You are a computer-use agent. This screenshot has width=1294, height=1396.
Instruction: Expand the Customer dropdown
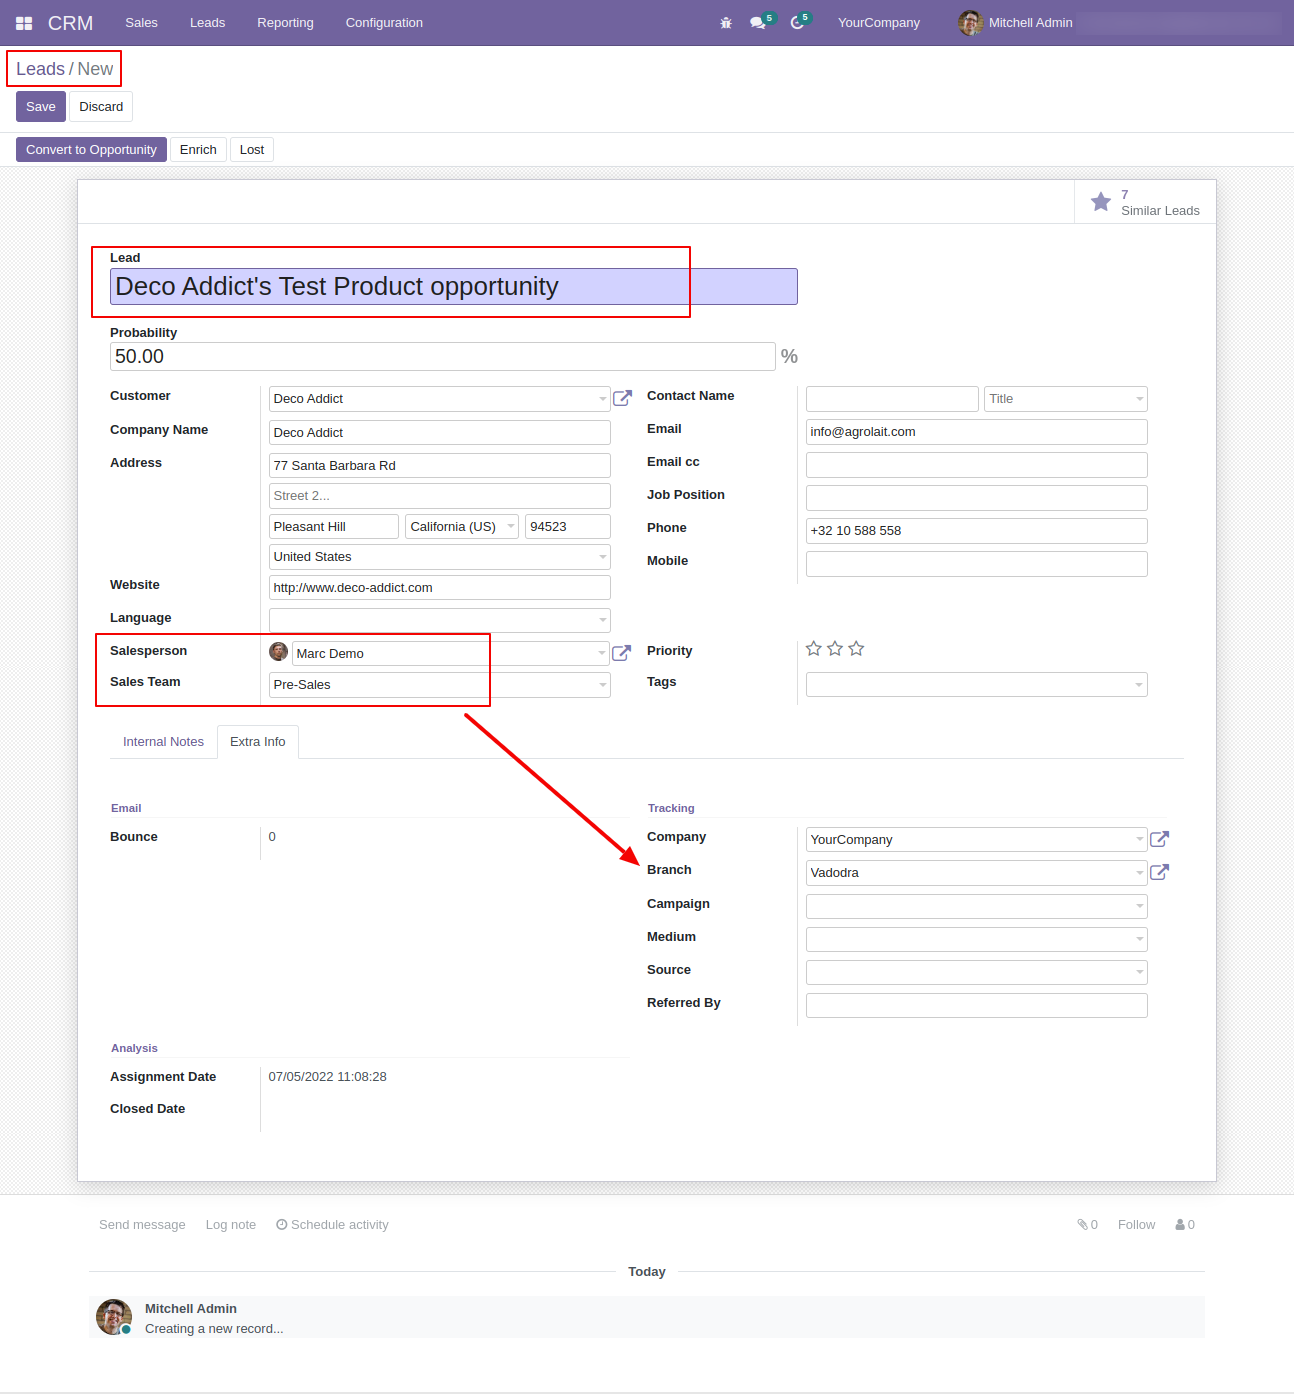602,399
